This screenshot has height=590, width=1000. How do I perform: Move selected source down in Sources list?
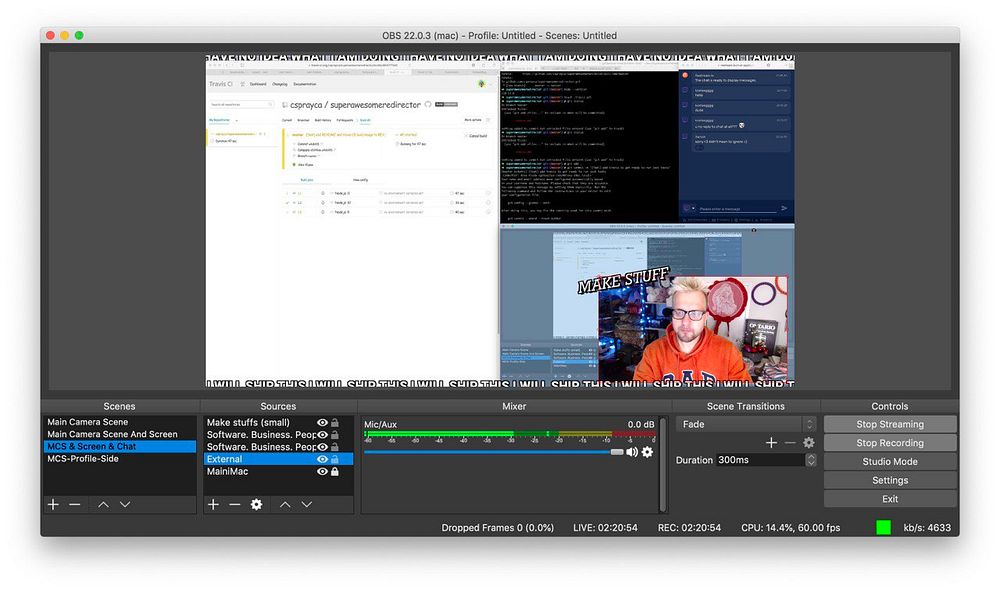(x=307, y=505)
